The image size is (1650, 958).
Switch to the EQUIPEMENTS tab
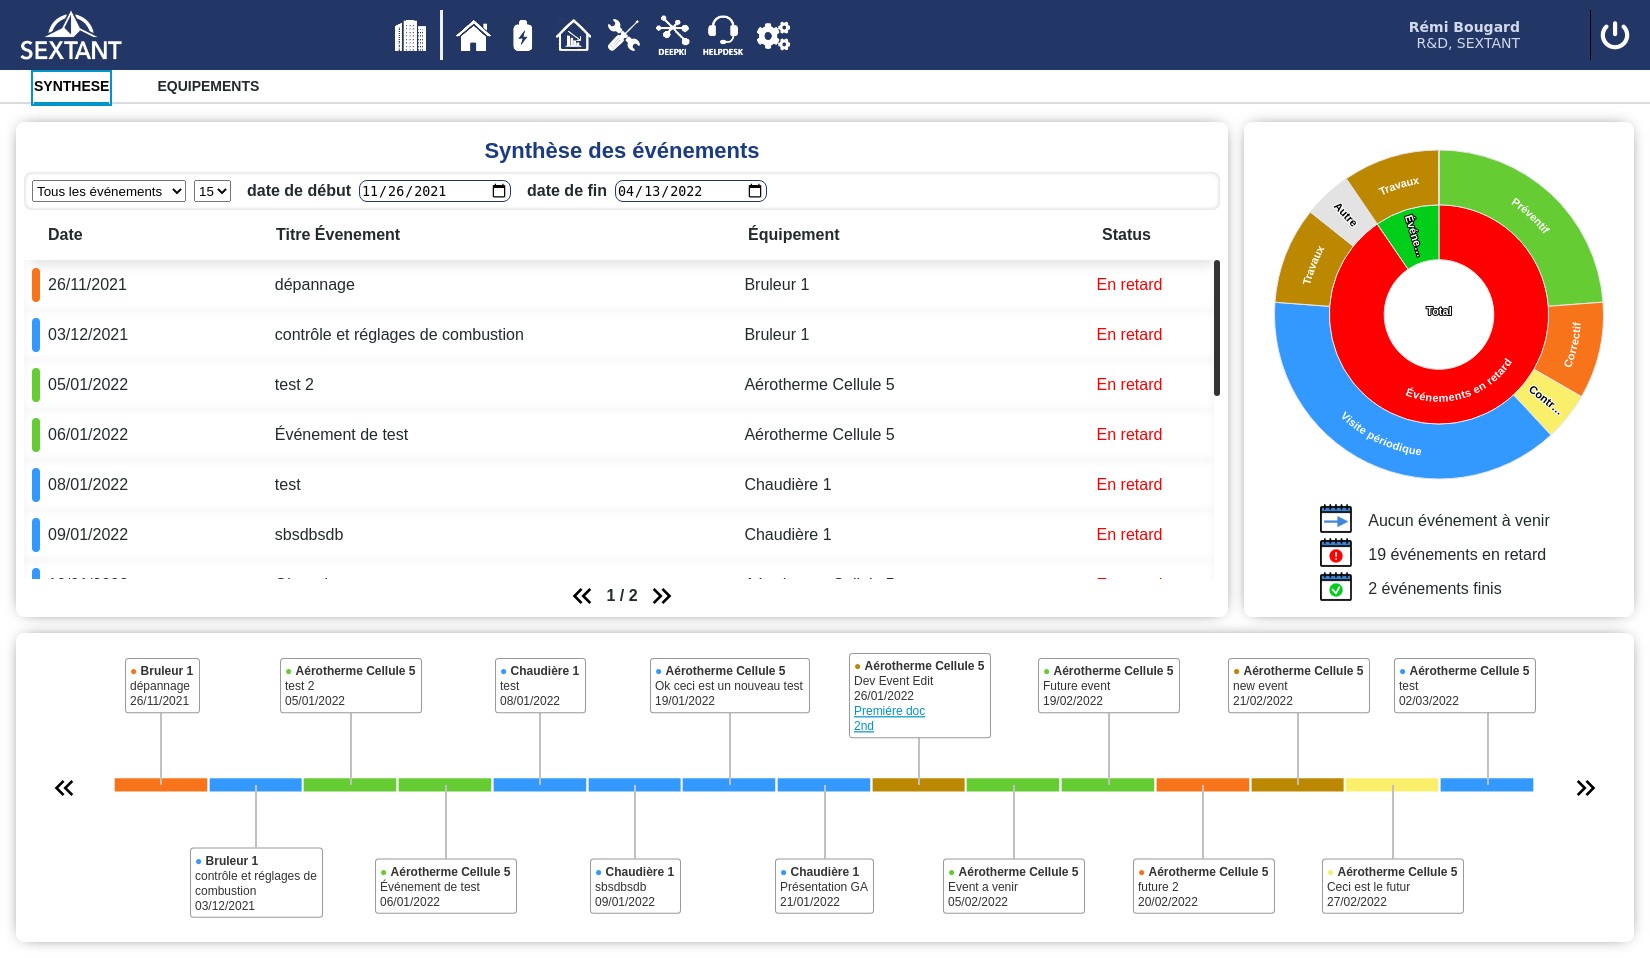pos(208,86)
